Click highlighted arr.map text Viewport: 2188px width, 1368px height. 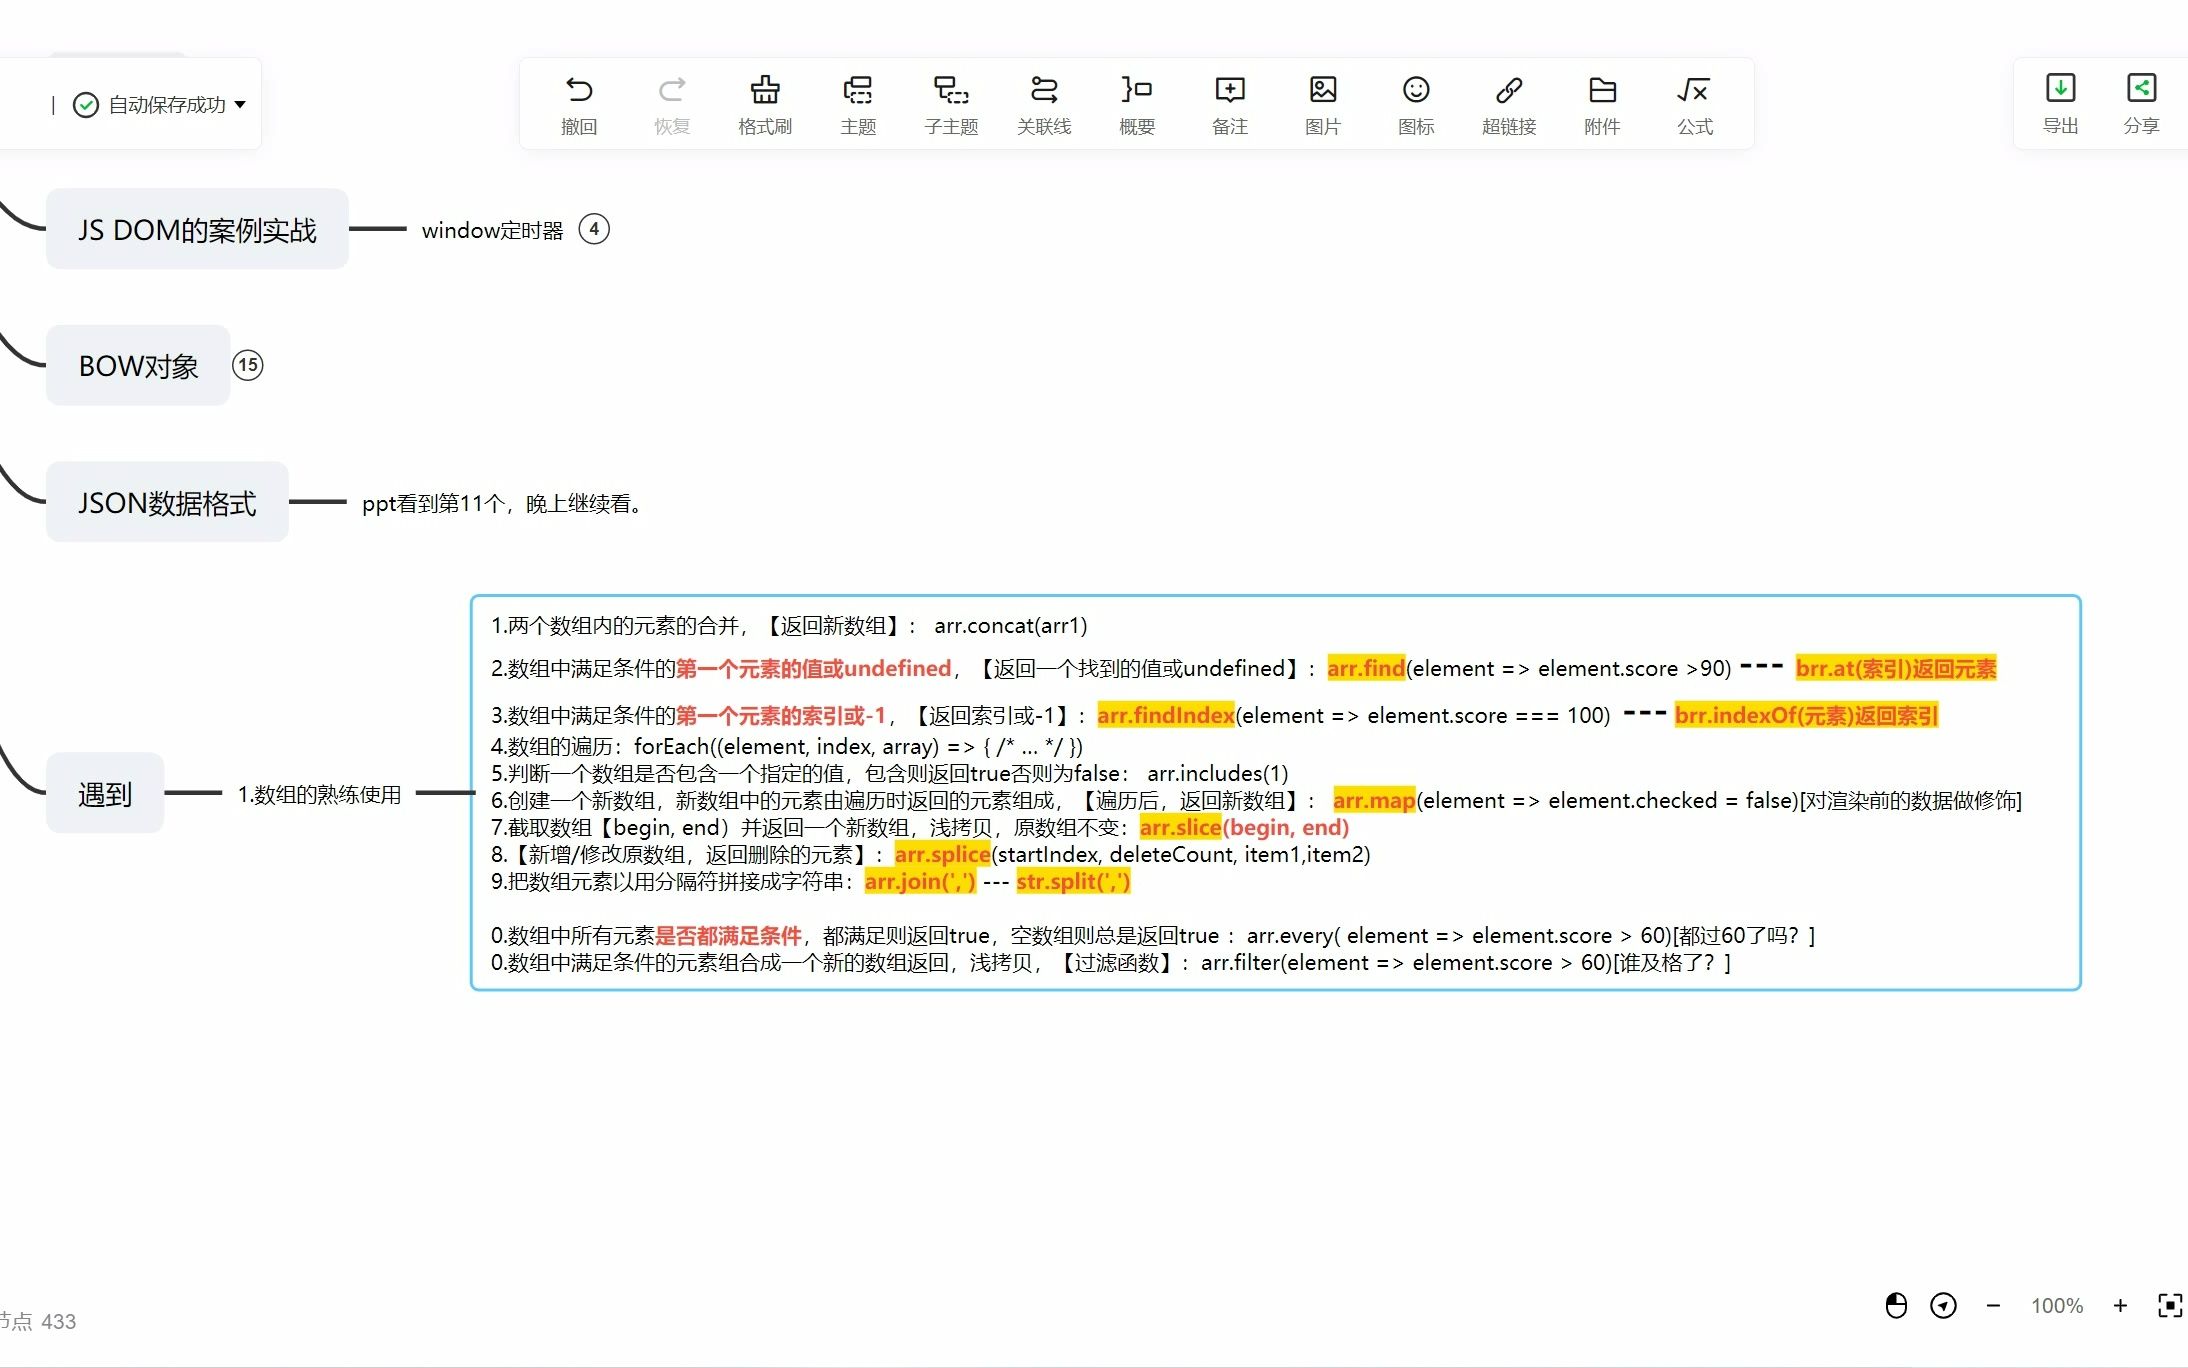(1374, 800)
